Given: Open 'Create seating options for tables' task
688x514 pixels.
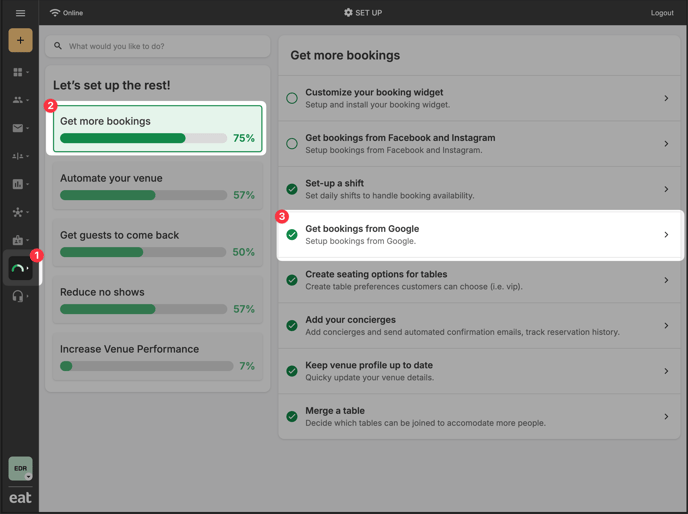Looking at the screenshot, I should (479, 280).
